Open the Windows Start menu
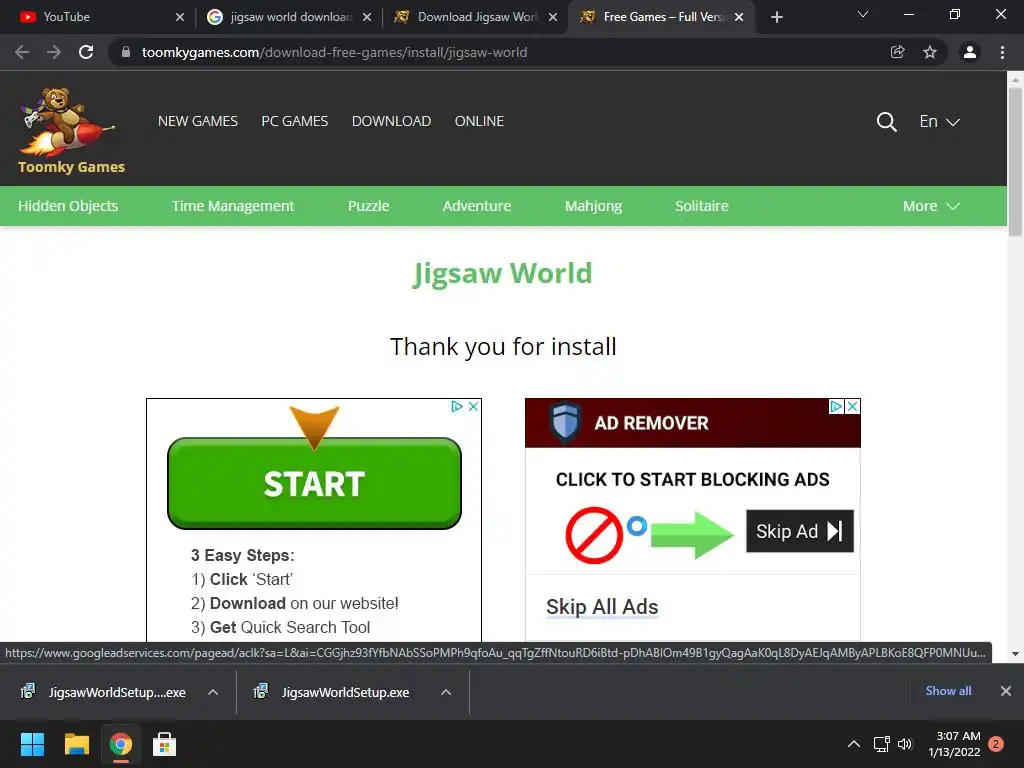This screenshot has width=1024, height=768. coord(32,744)
